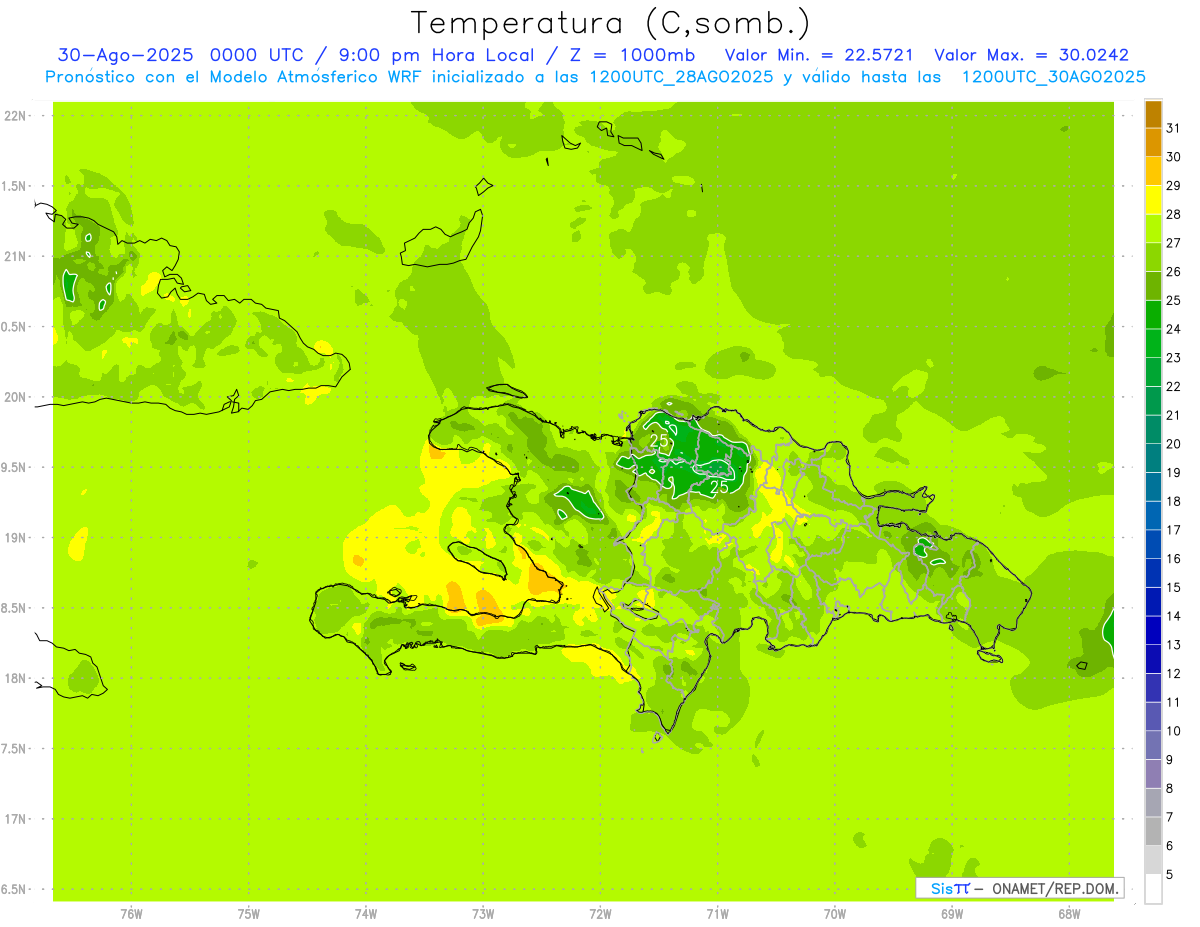This screenshot has height=927, width=1200.
Task: Select the 'Valor Max. = 30.0242' text
Action: click(x=1031, y=55)
